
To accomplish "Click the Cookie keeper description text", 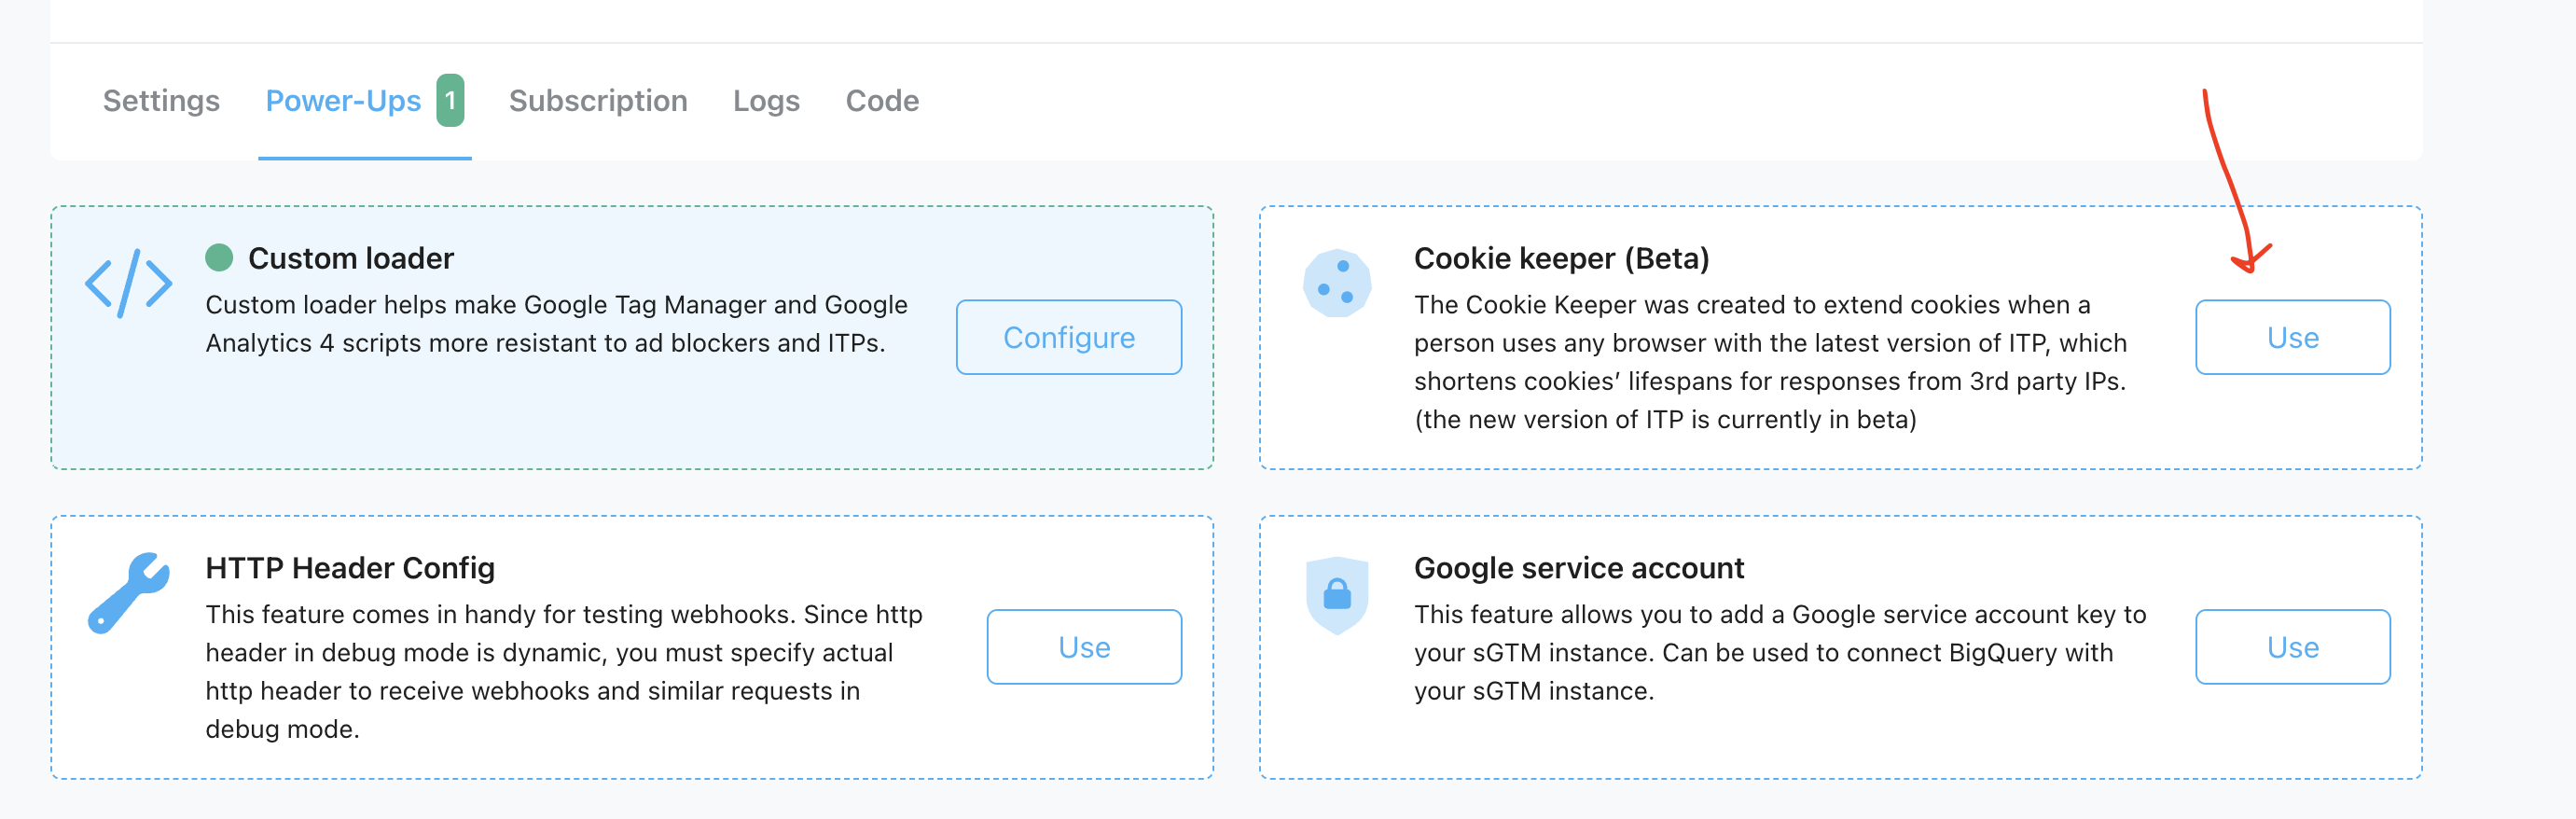I will tap(1770, 362).
